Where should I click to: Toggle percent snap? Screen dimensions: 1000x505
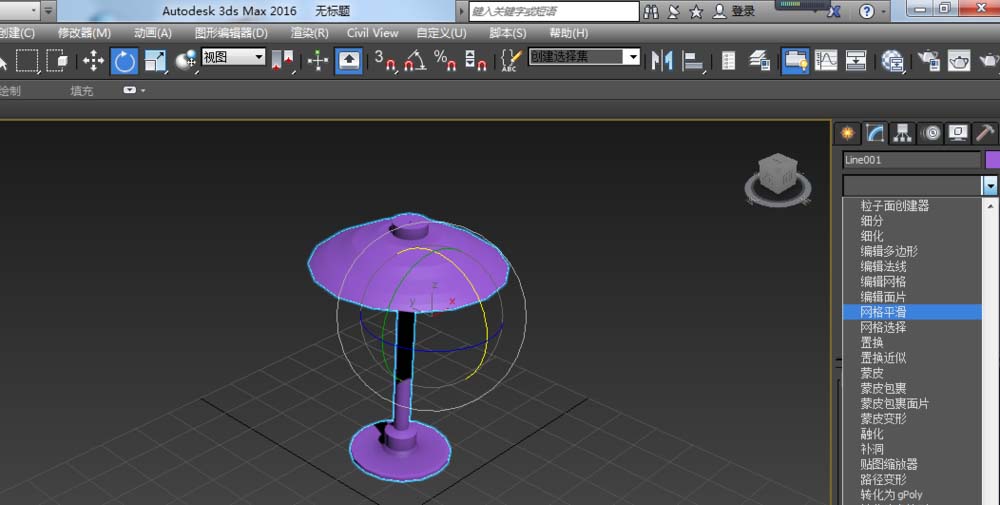(x=445, y=61)
